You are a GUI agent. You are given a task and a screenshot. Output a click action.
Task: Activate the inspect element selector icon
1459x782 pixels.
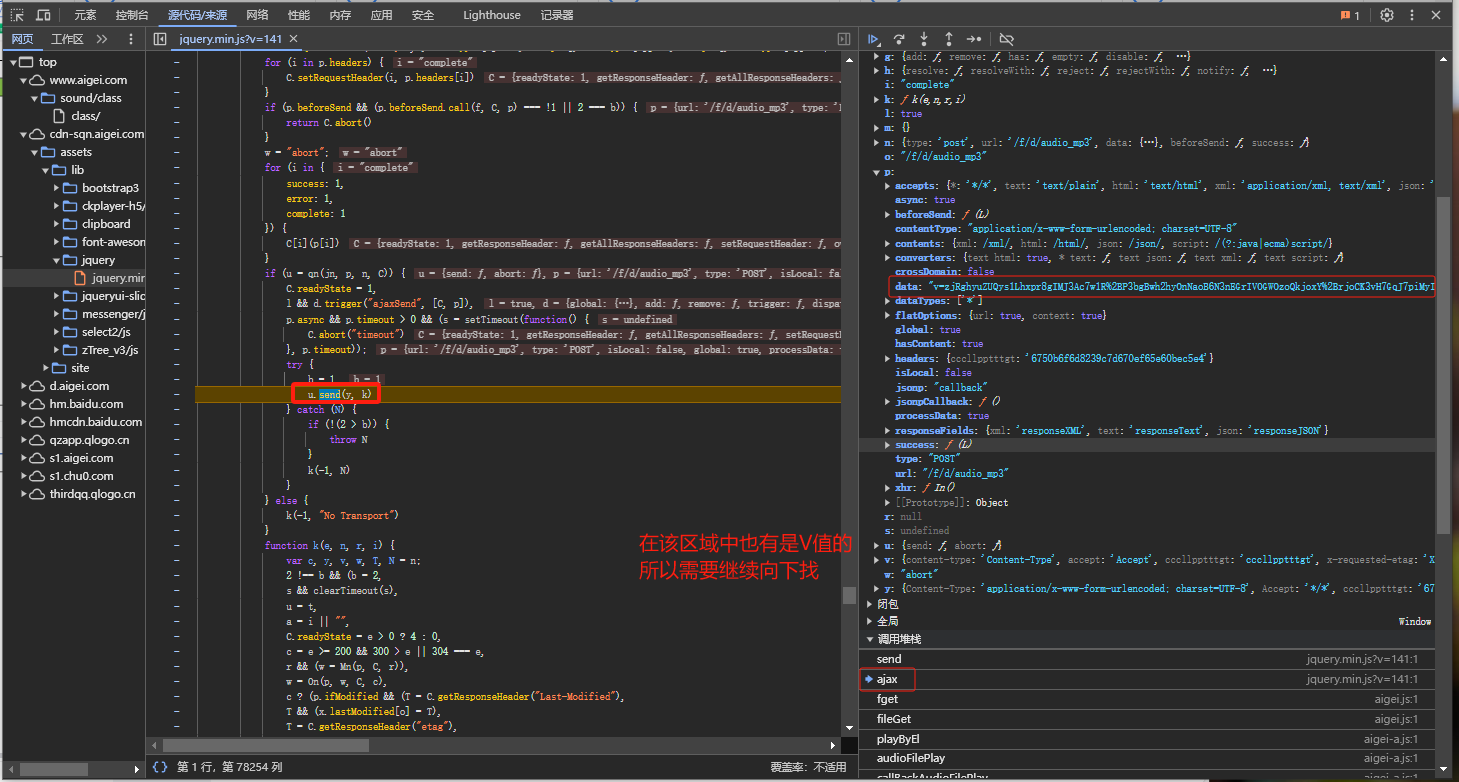[17, 15]
